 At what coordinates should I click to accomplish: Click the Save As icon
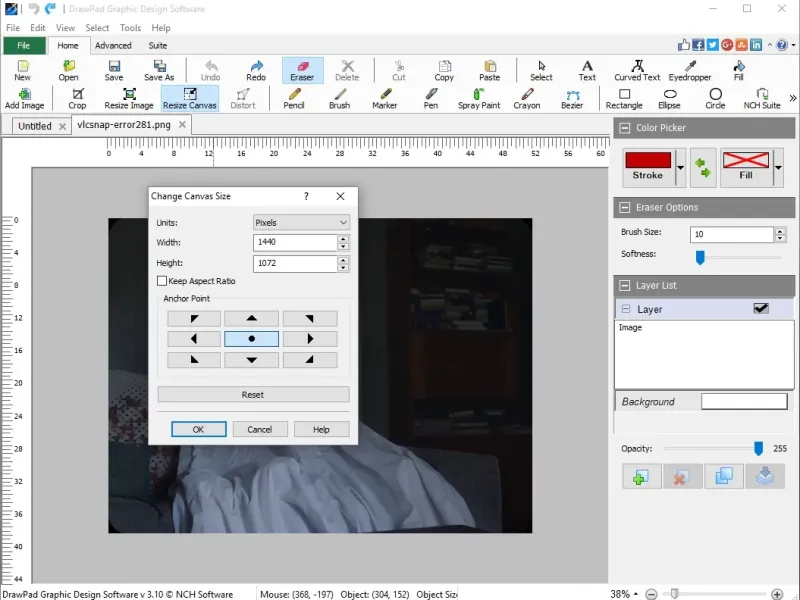point(159,70)
